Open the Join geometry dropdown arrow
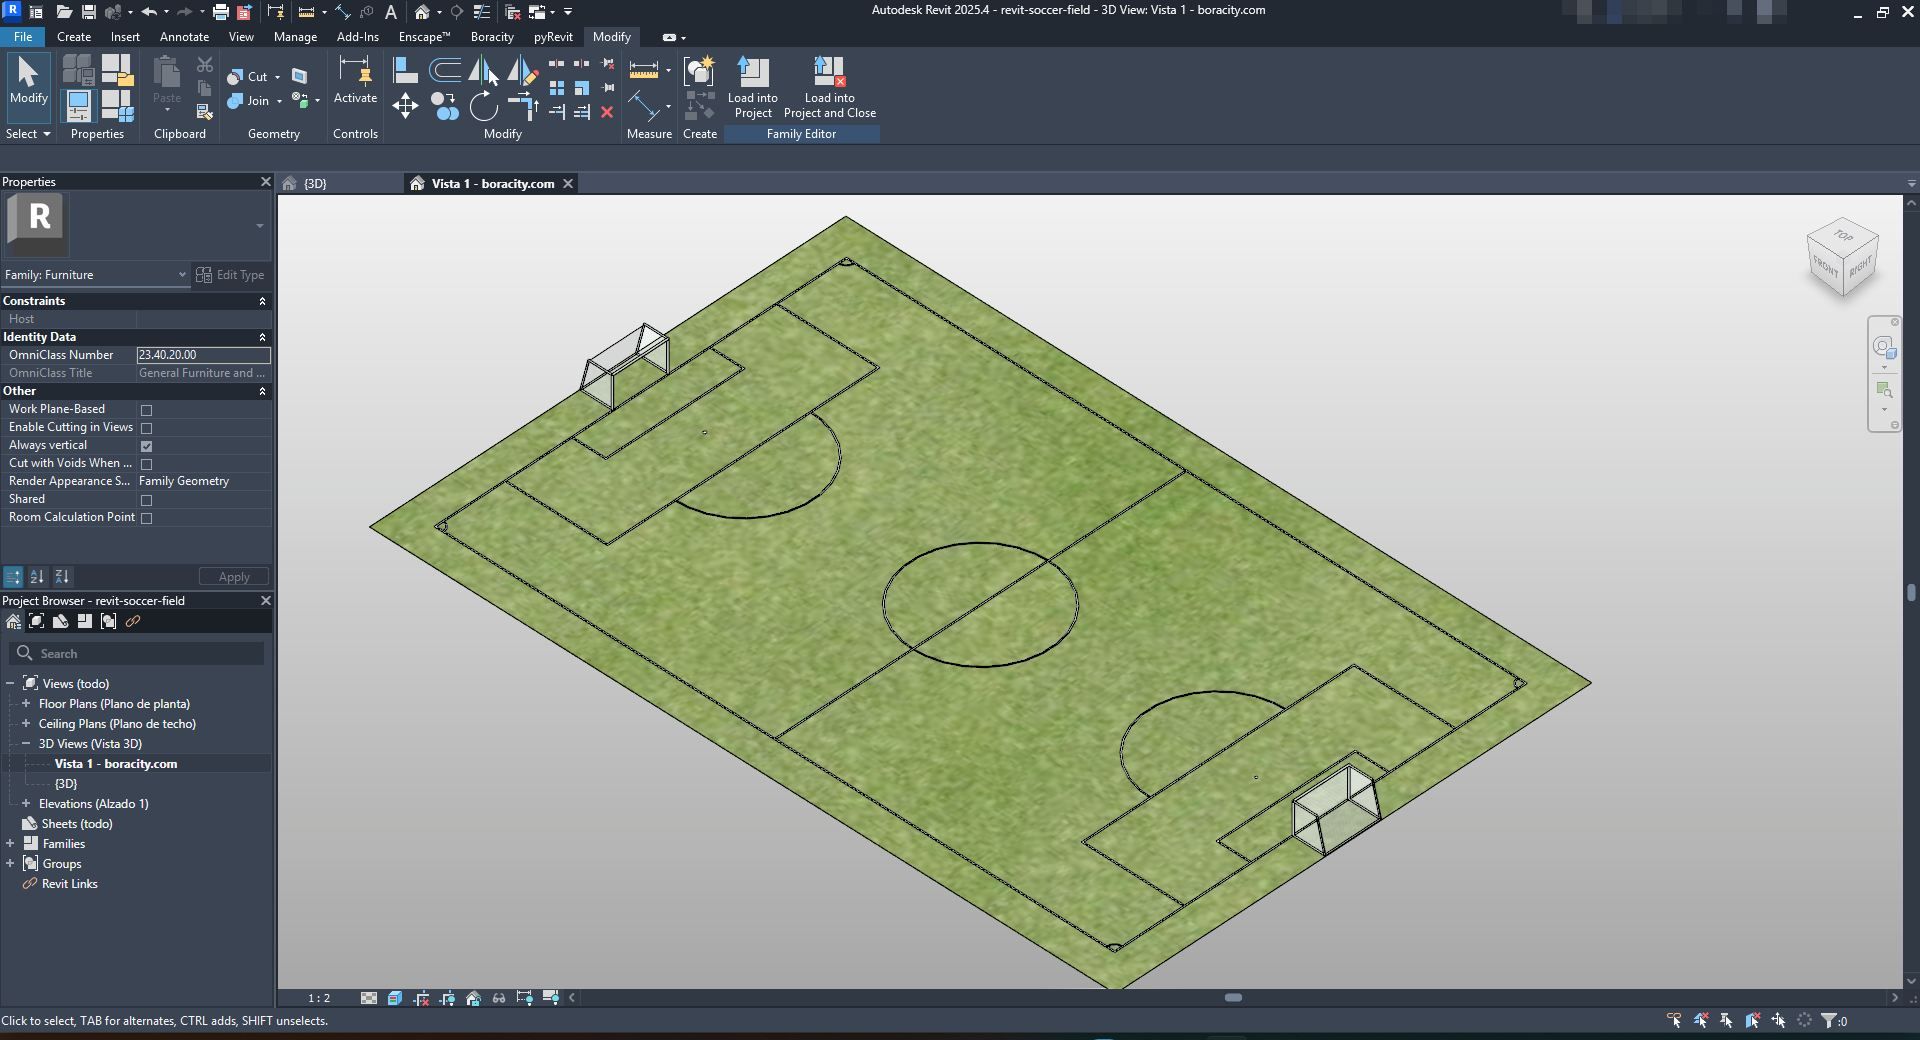Screen dimensions: 1920x1040 pyautogui.click(x=279, y=101)
